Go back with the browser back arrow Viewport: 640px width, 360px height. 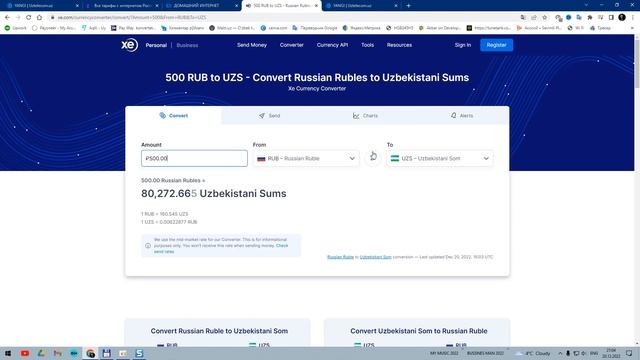[x=7, y=18]
